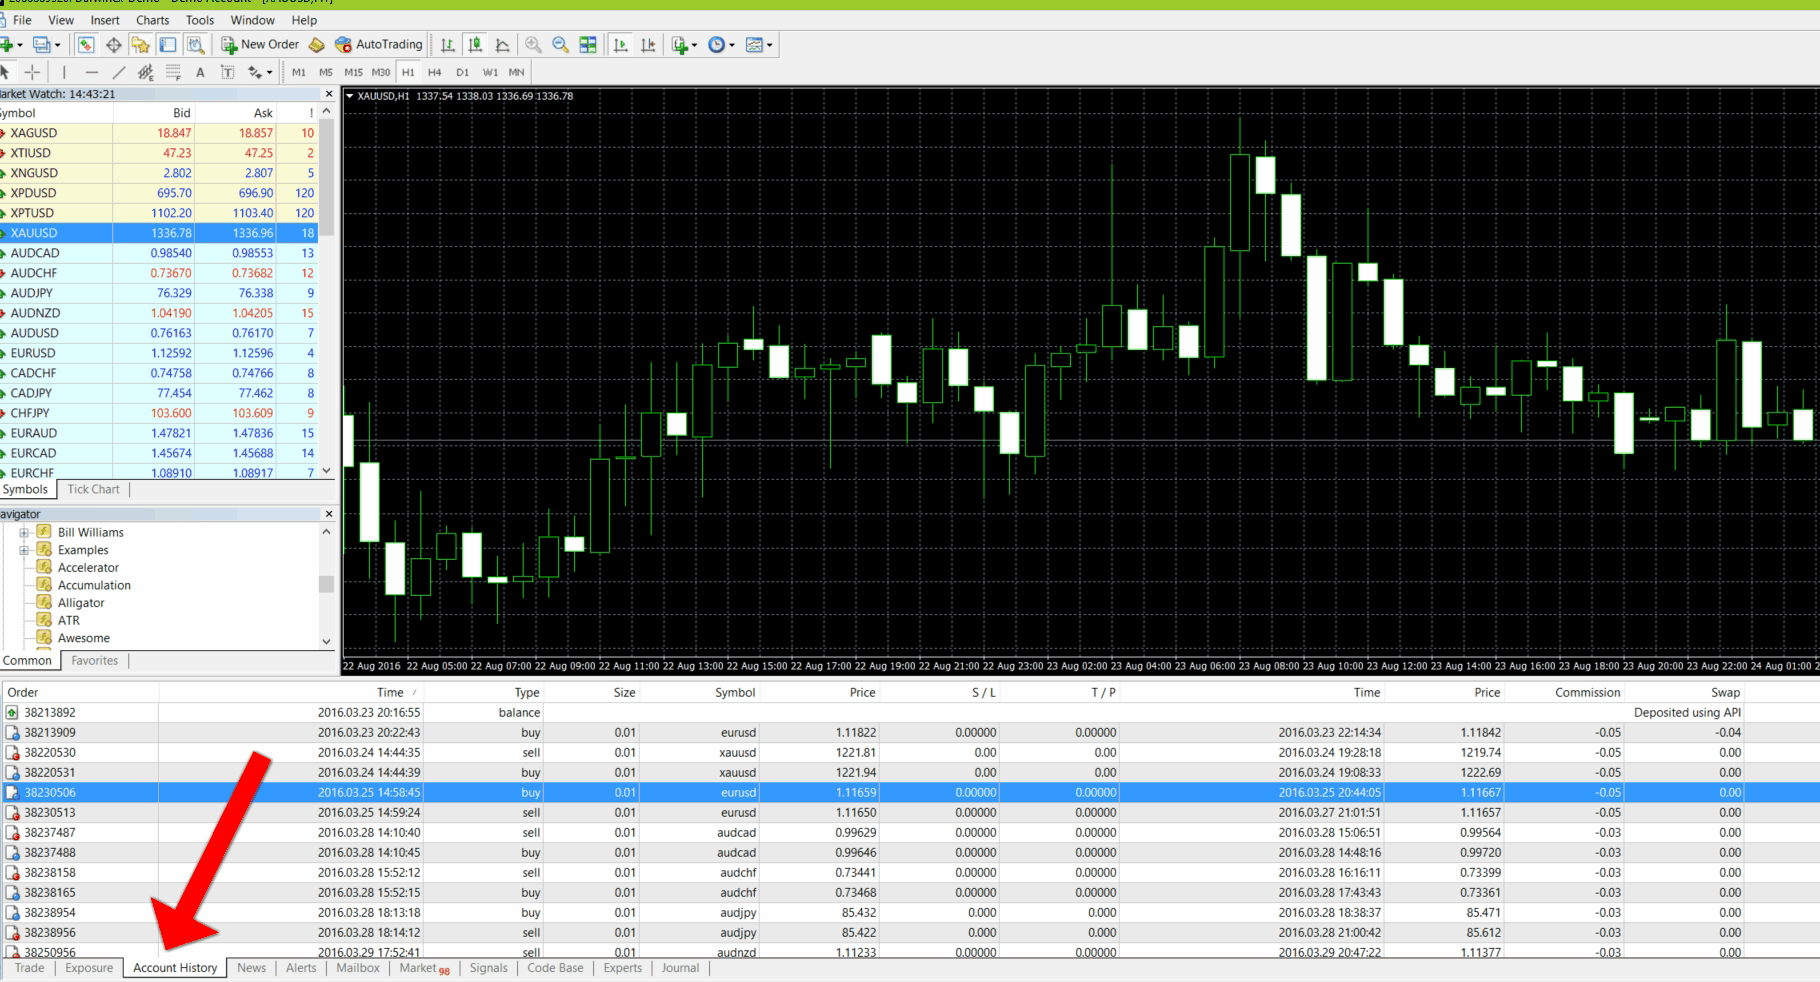
Task: Open the Profiles icon in toolbar
Action: [x=41, y=45]
